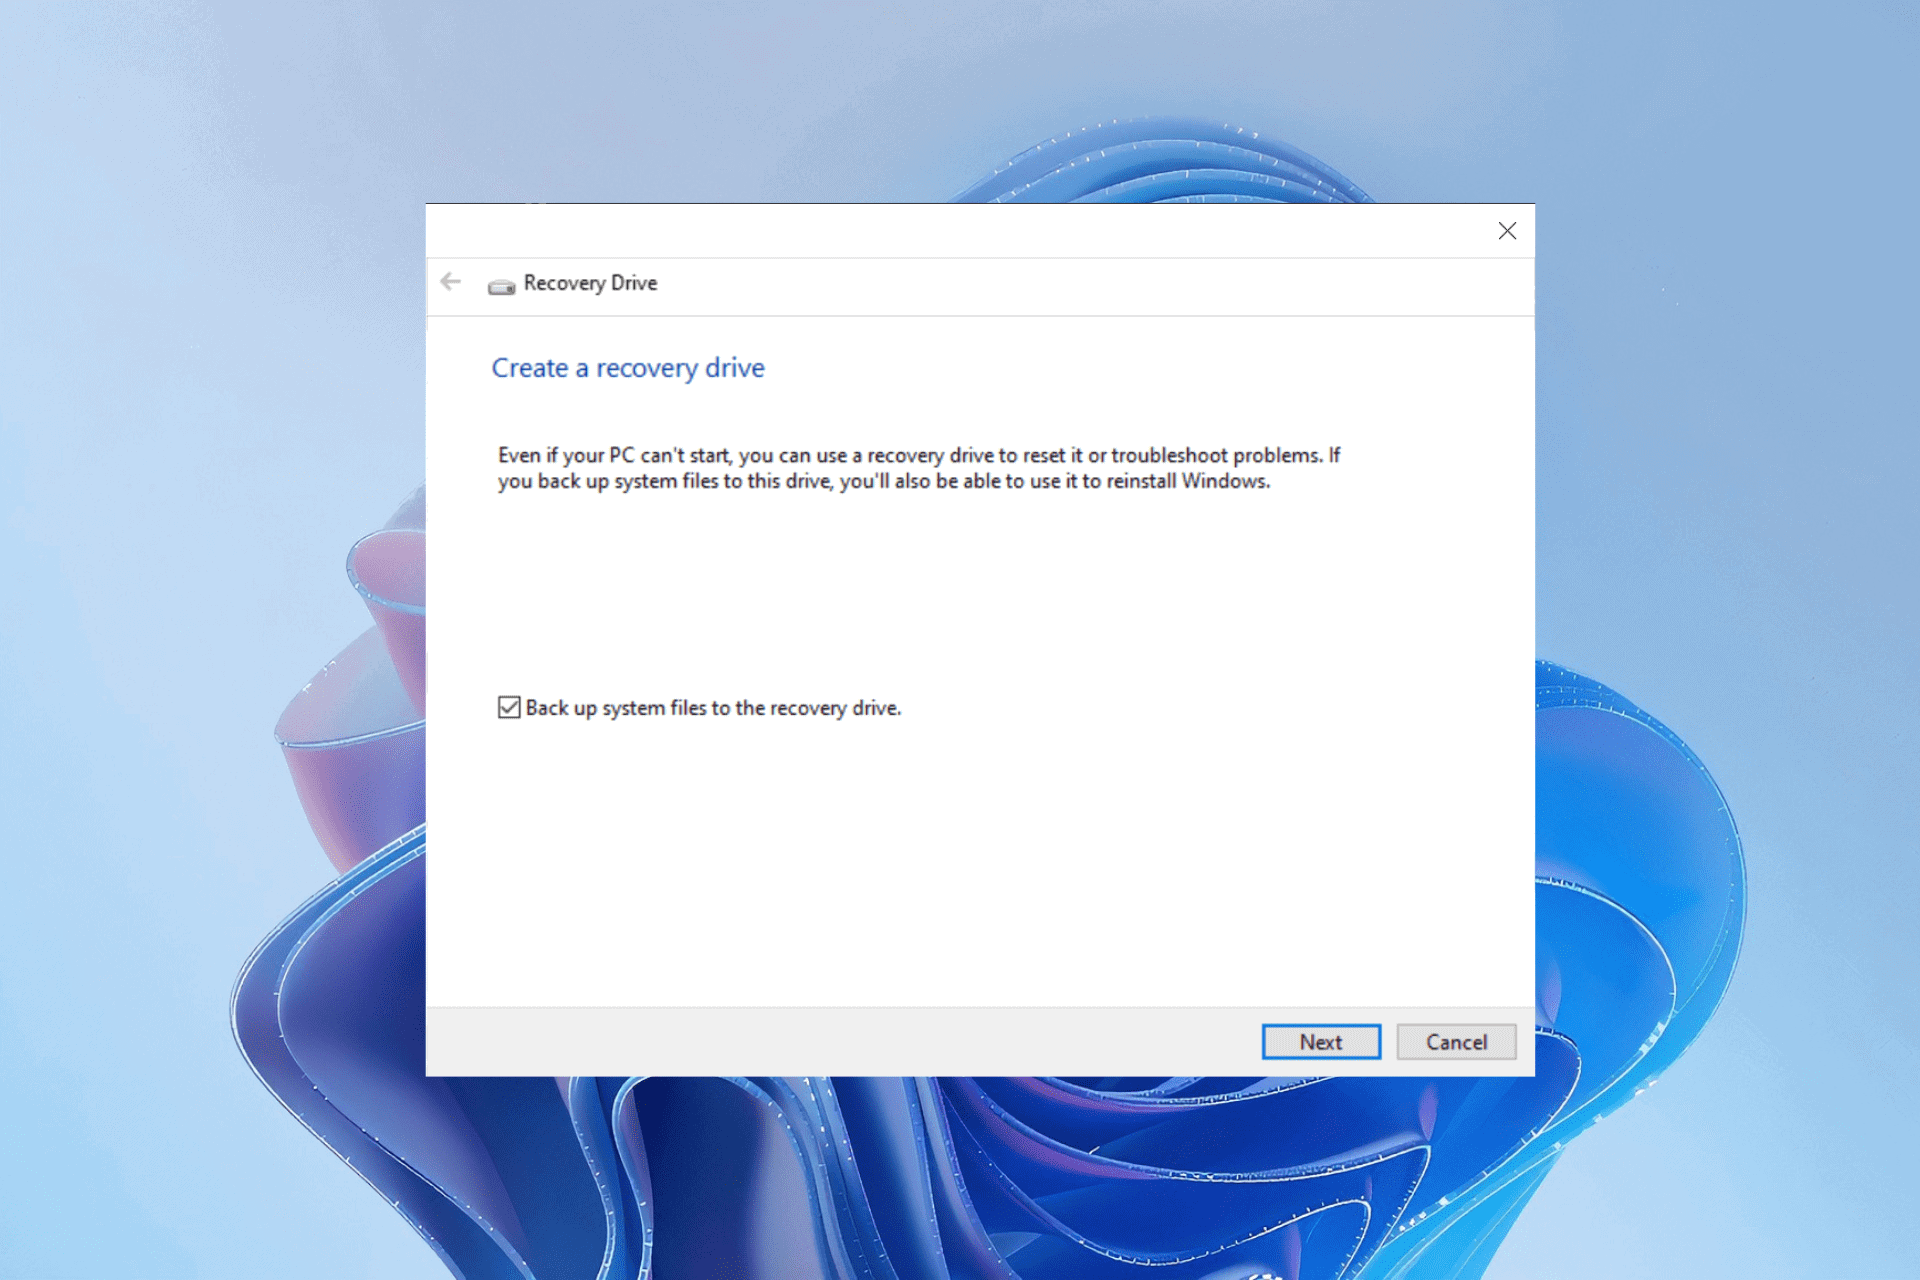Click the back arrow in Recovery Drive wizard
Viewport: 1920px width, 1280px height.
pyautogui.click(x=451, y=282)
